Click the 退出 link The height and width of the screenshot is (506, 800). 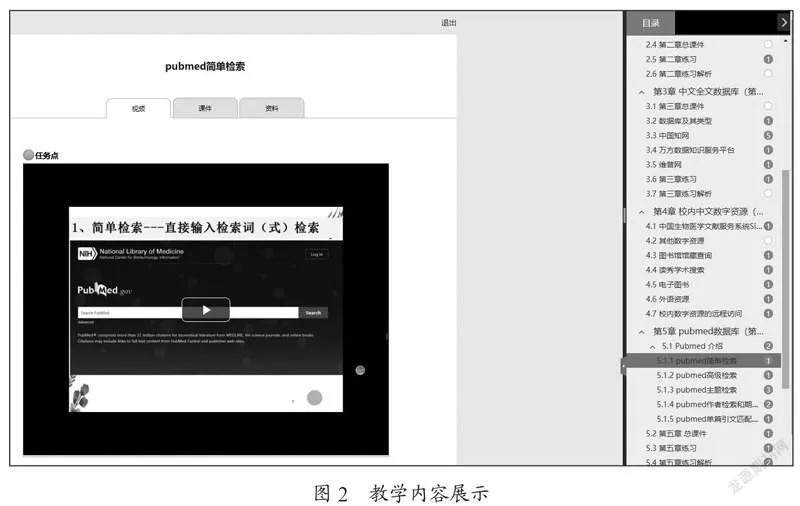coord(448,22)
